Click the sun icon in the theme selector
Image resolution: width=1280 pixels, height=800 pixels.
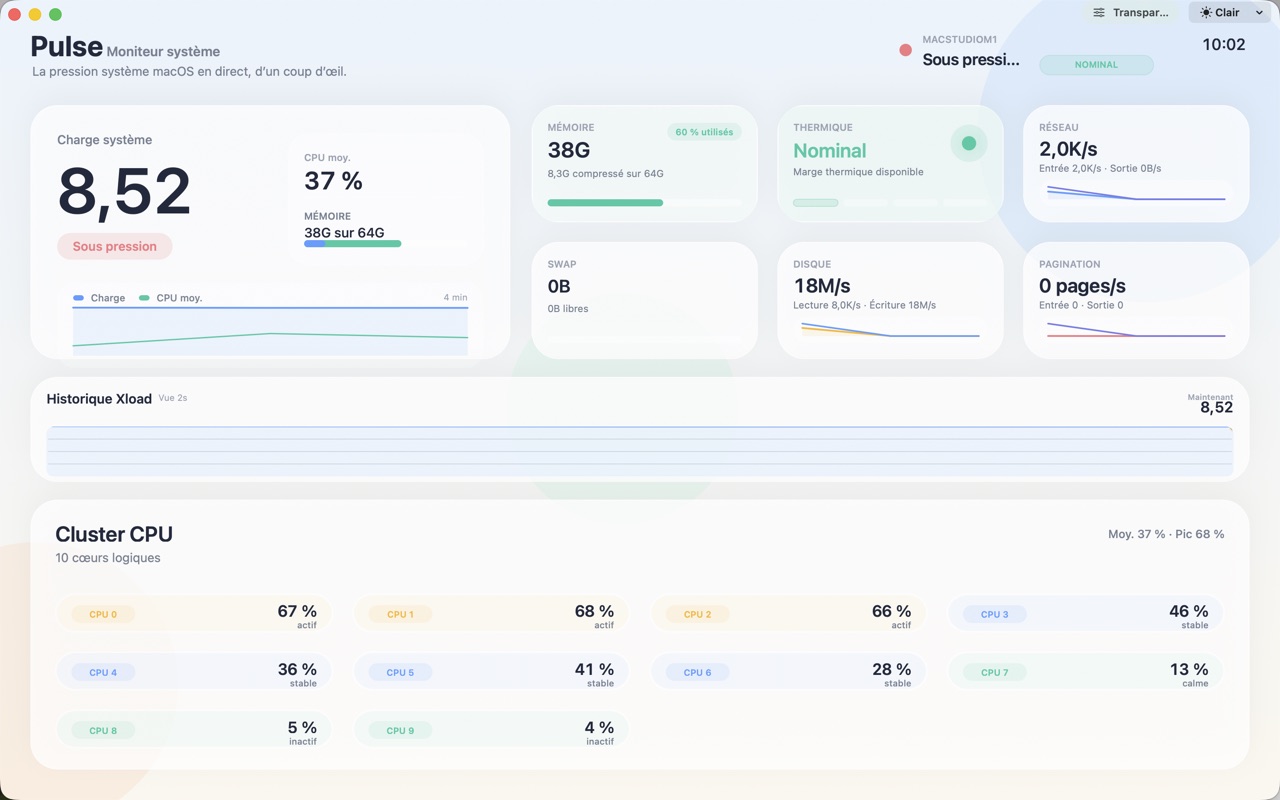click(x=1206, y=13)
